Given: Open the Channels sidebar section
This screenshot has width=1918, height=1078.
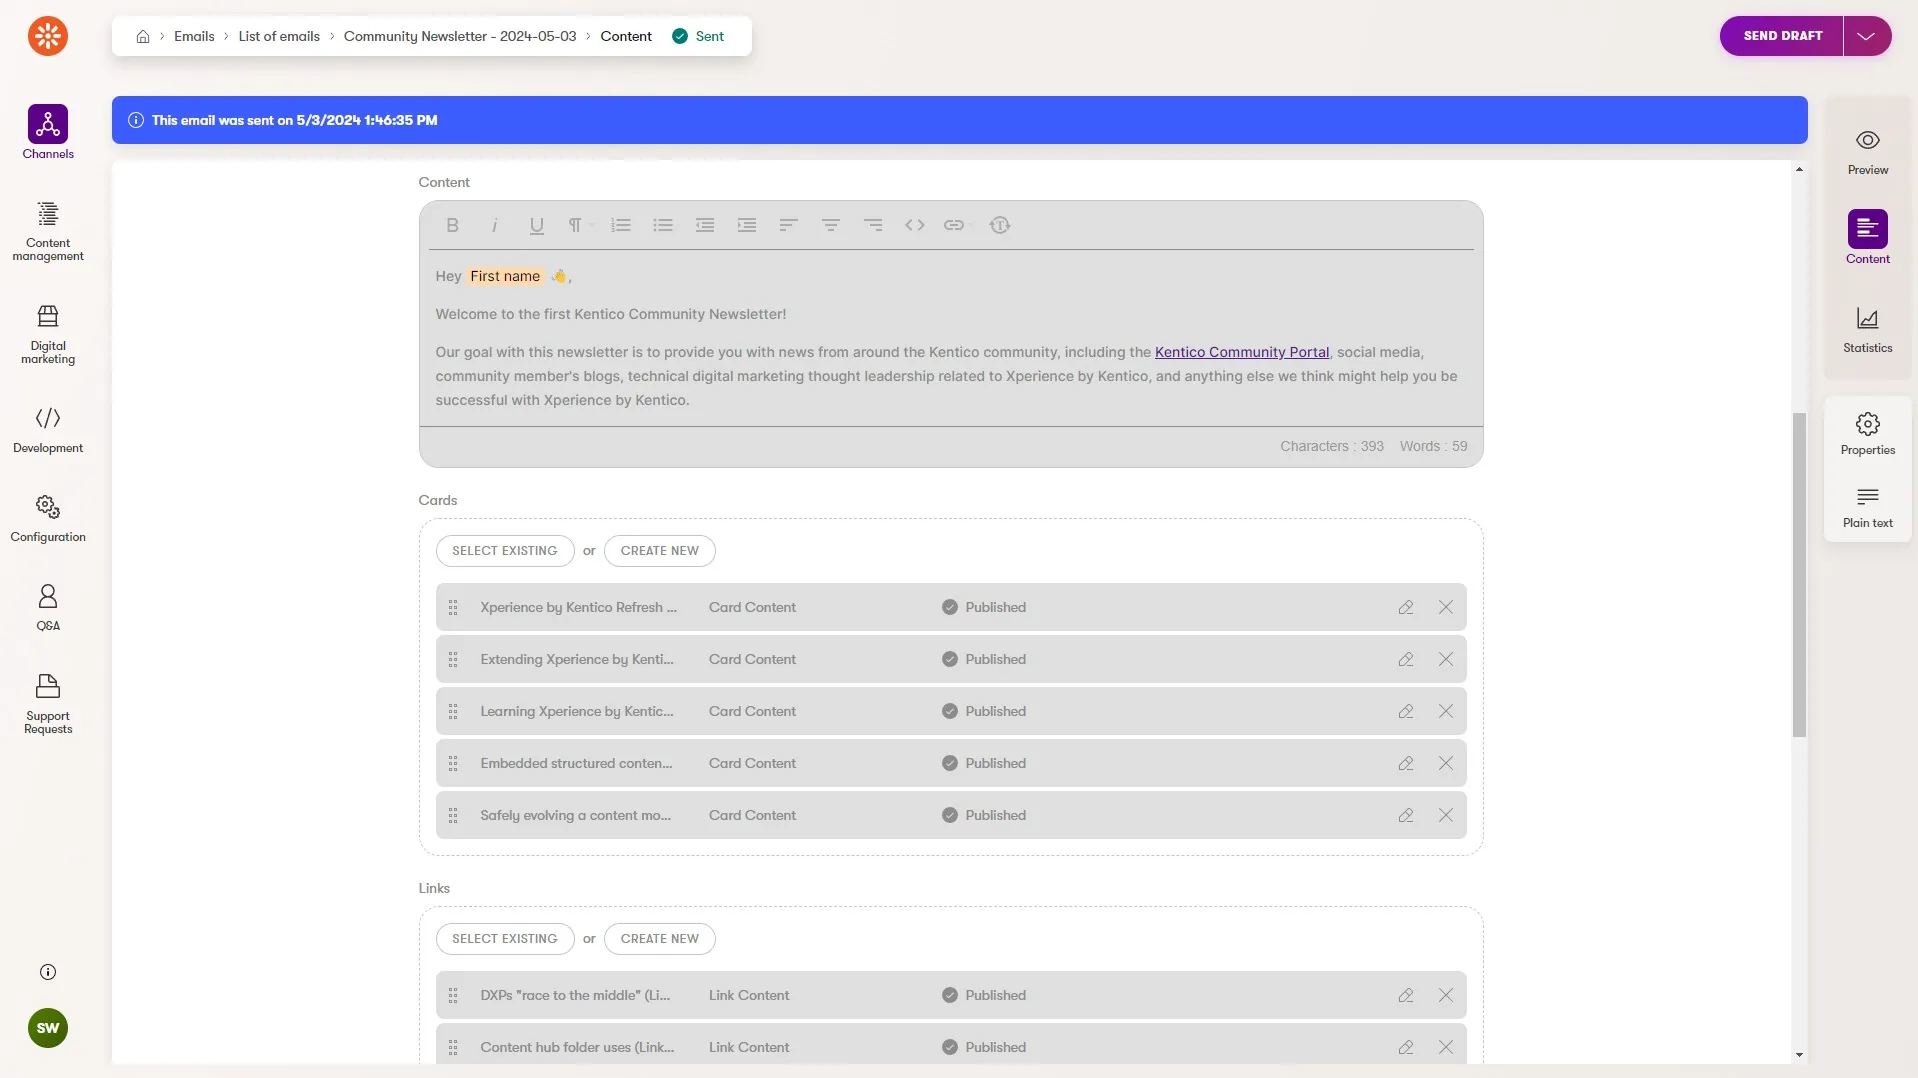Looking at the screenshot, I should pyautogui.click(x=48, y=132).
